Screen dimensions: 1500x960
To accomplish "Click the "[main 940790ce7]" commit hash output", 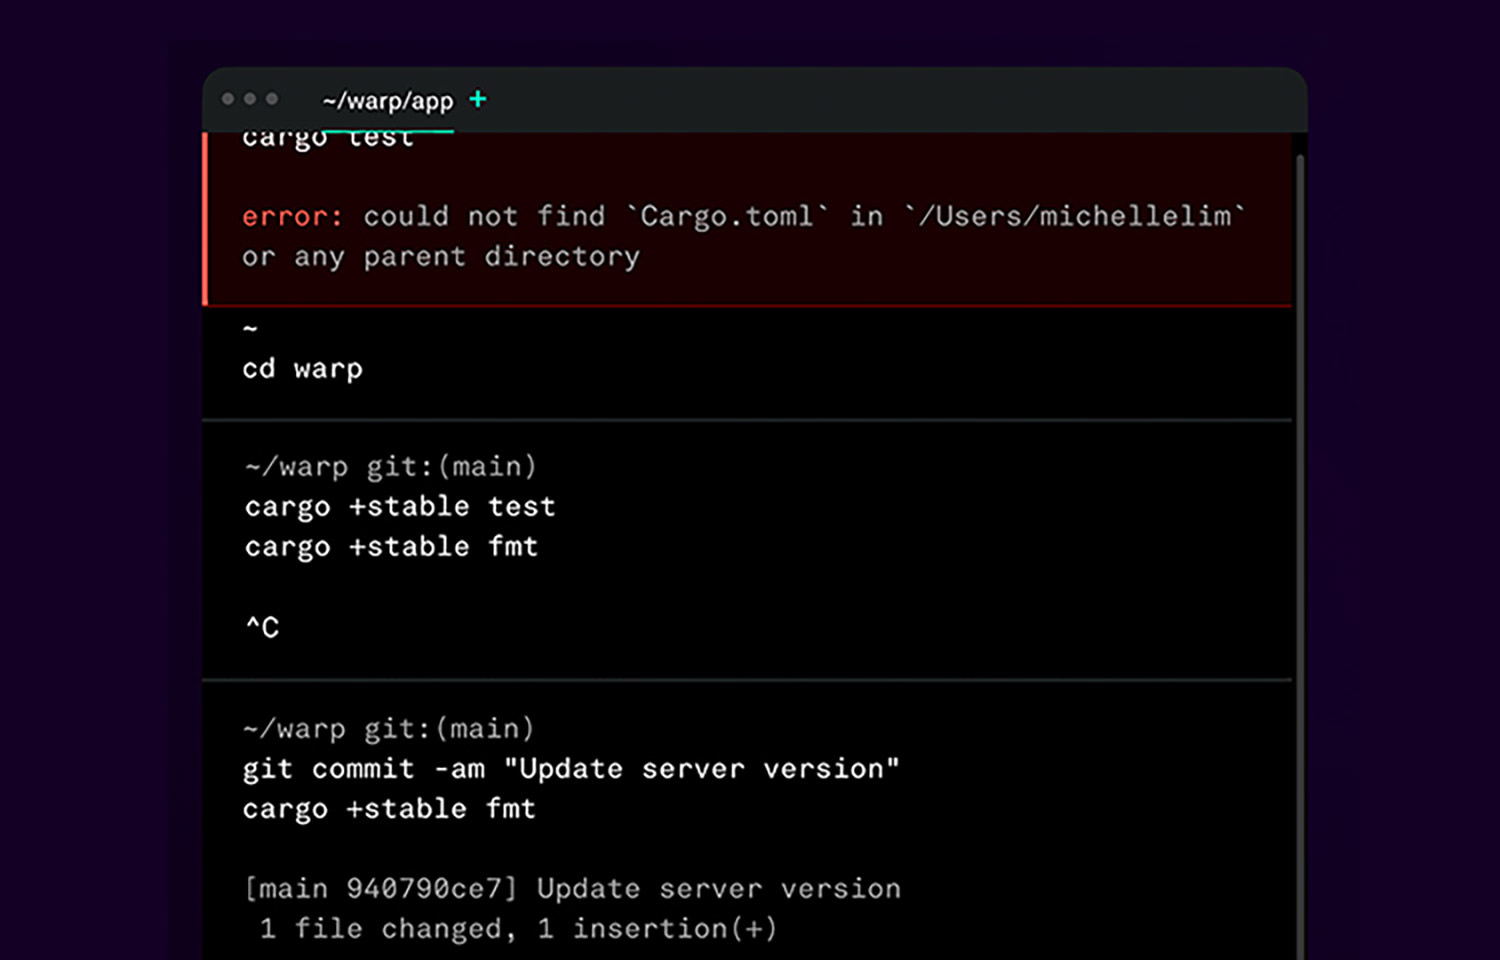I will pos(381,889).
